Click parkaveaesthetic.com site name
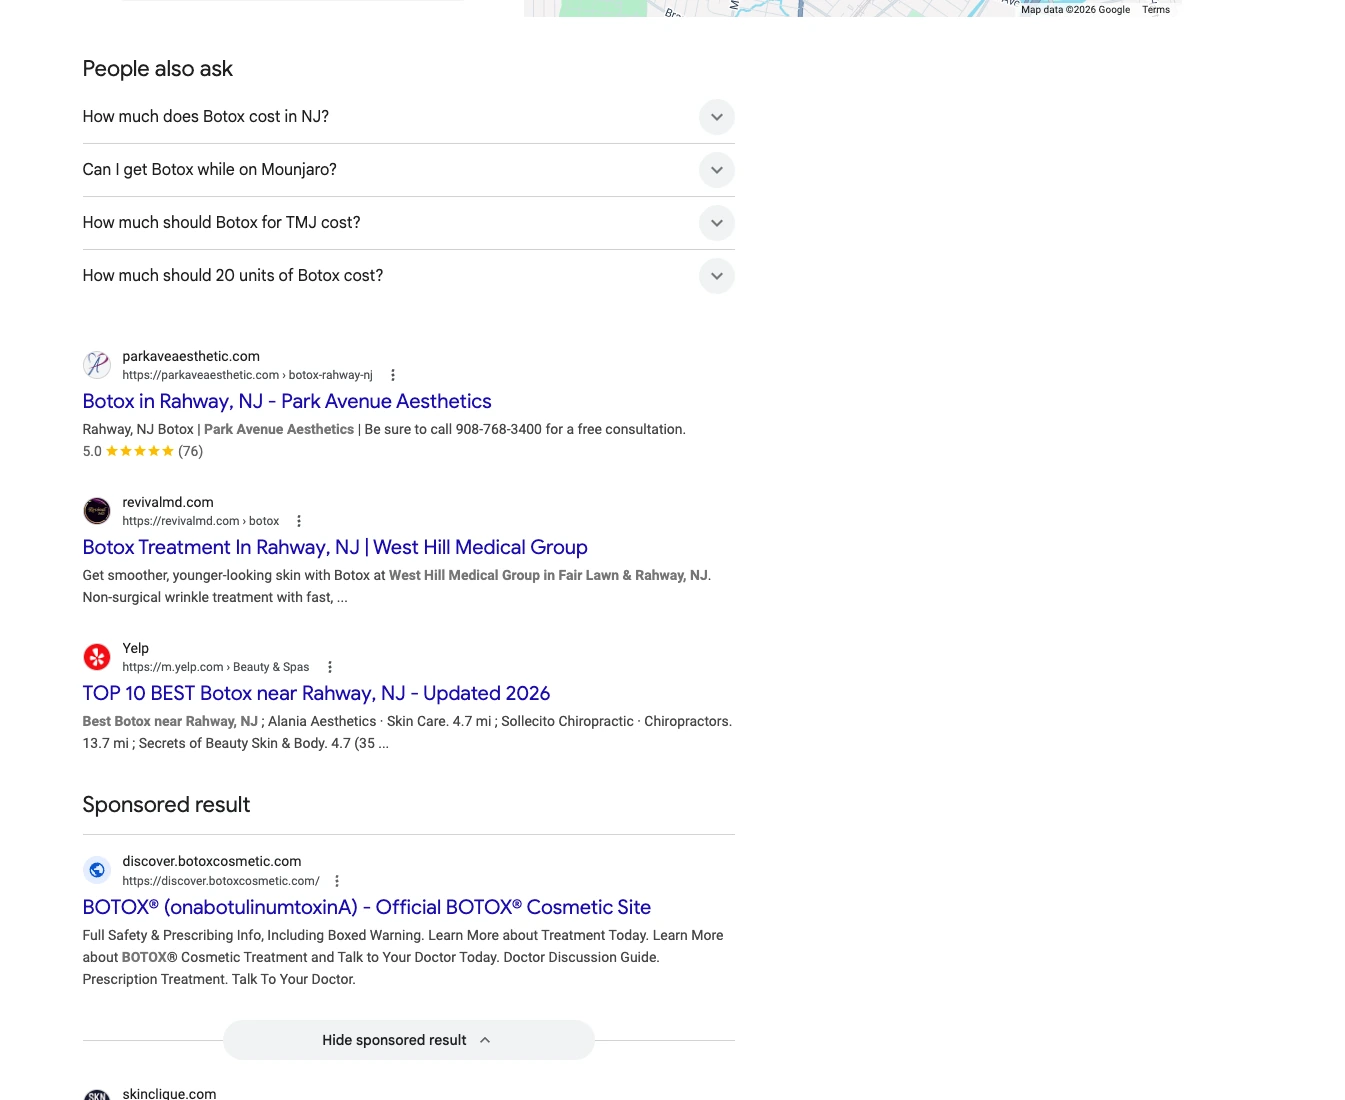 pyautogui.click(x=191, y=356)
